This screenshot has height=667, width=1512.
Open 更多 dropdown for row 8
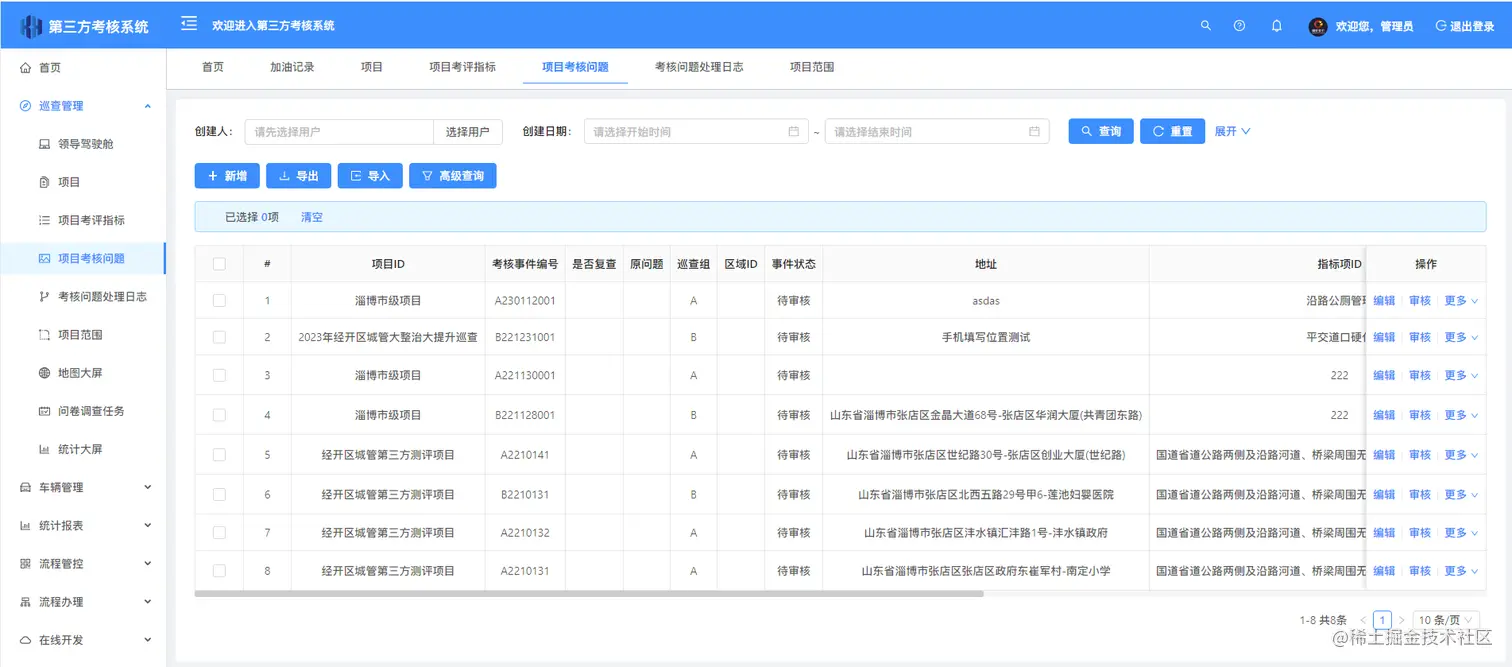coord(1460,570)
